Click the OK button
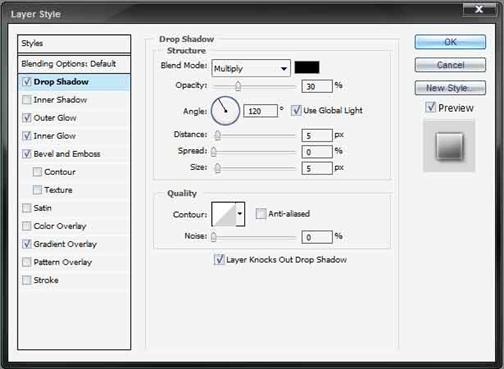 pyautogui.click(x=450, y=42)
